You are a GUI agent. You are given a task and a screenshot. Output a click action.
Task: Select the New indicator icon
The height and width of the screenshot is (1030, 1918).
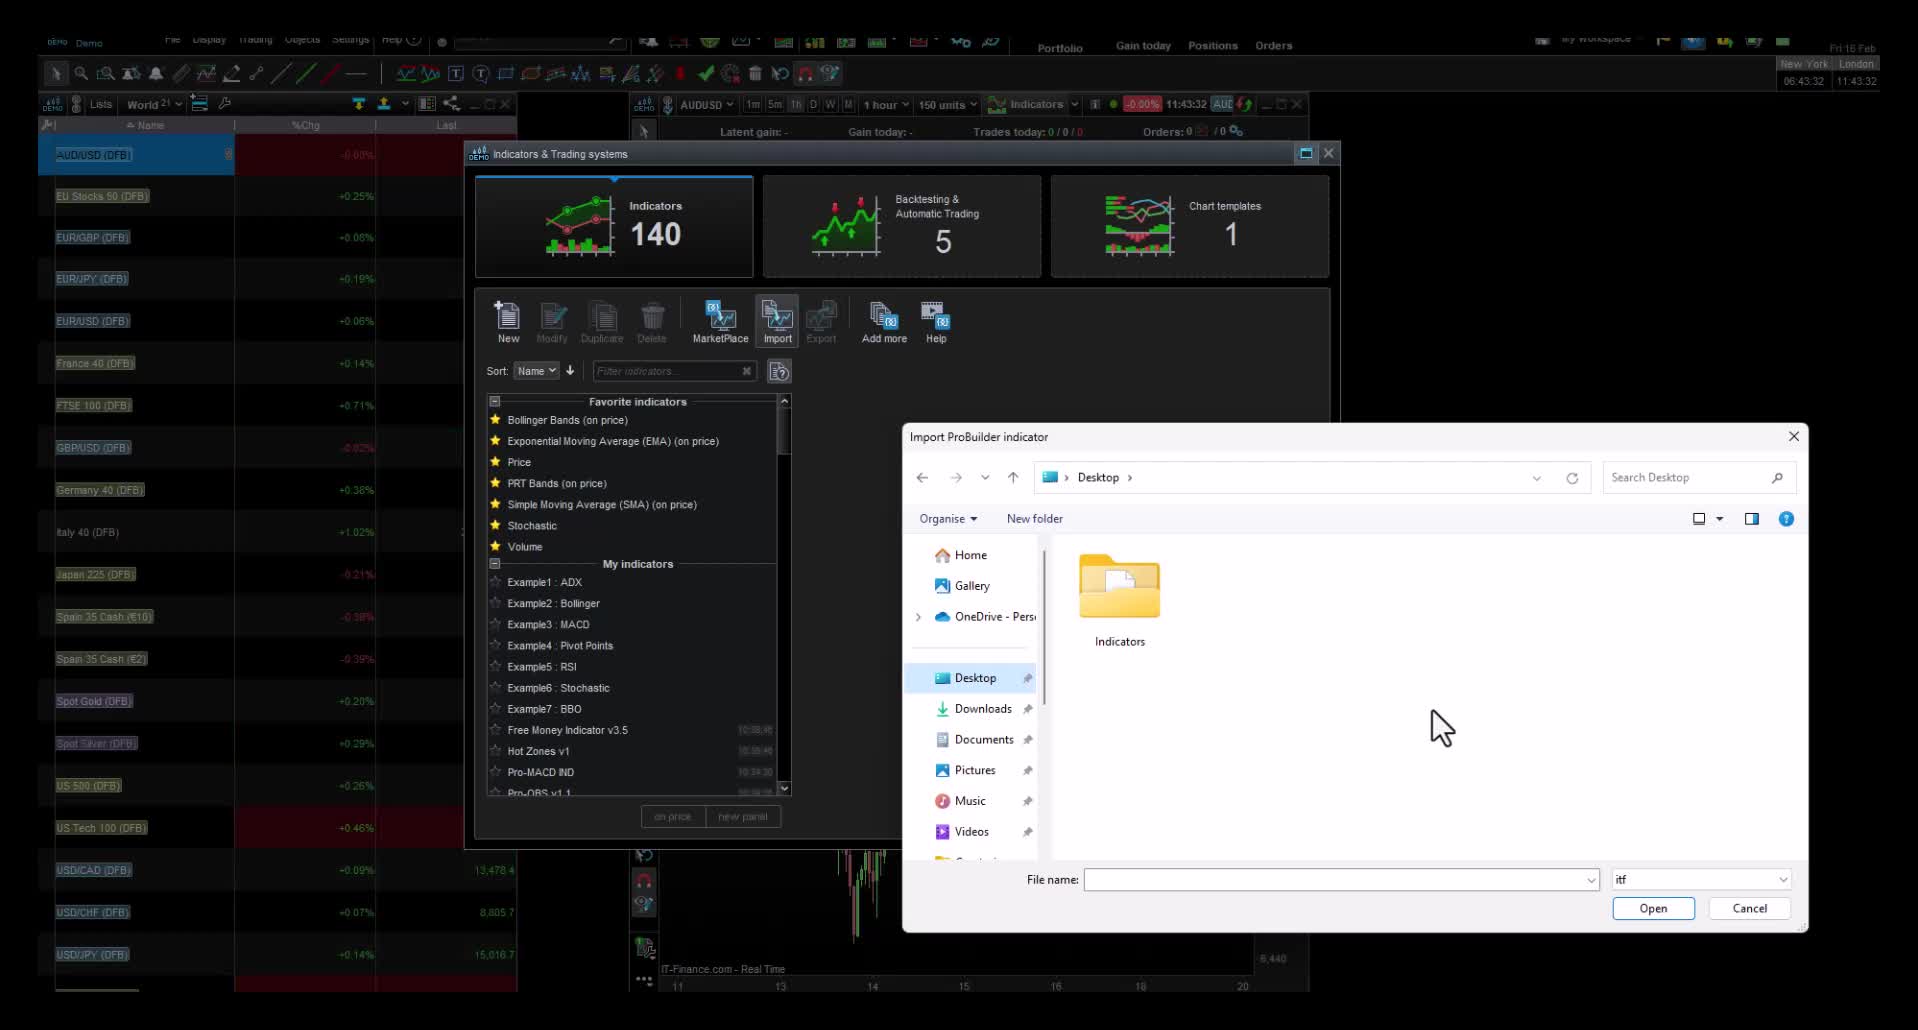point(508,320)
